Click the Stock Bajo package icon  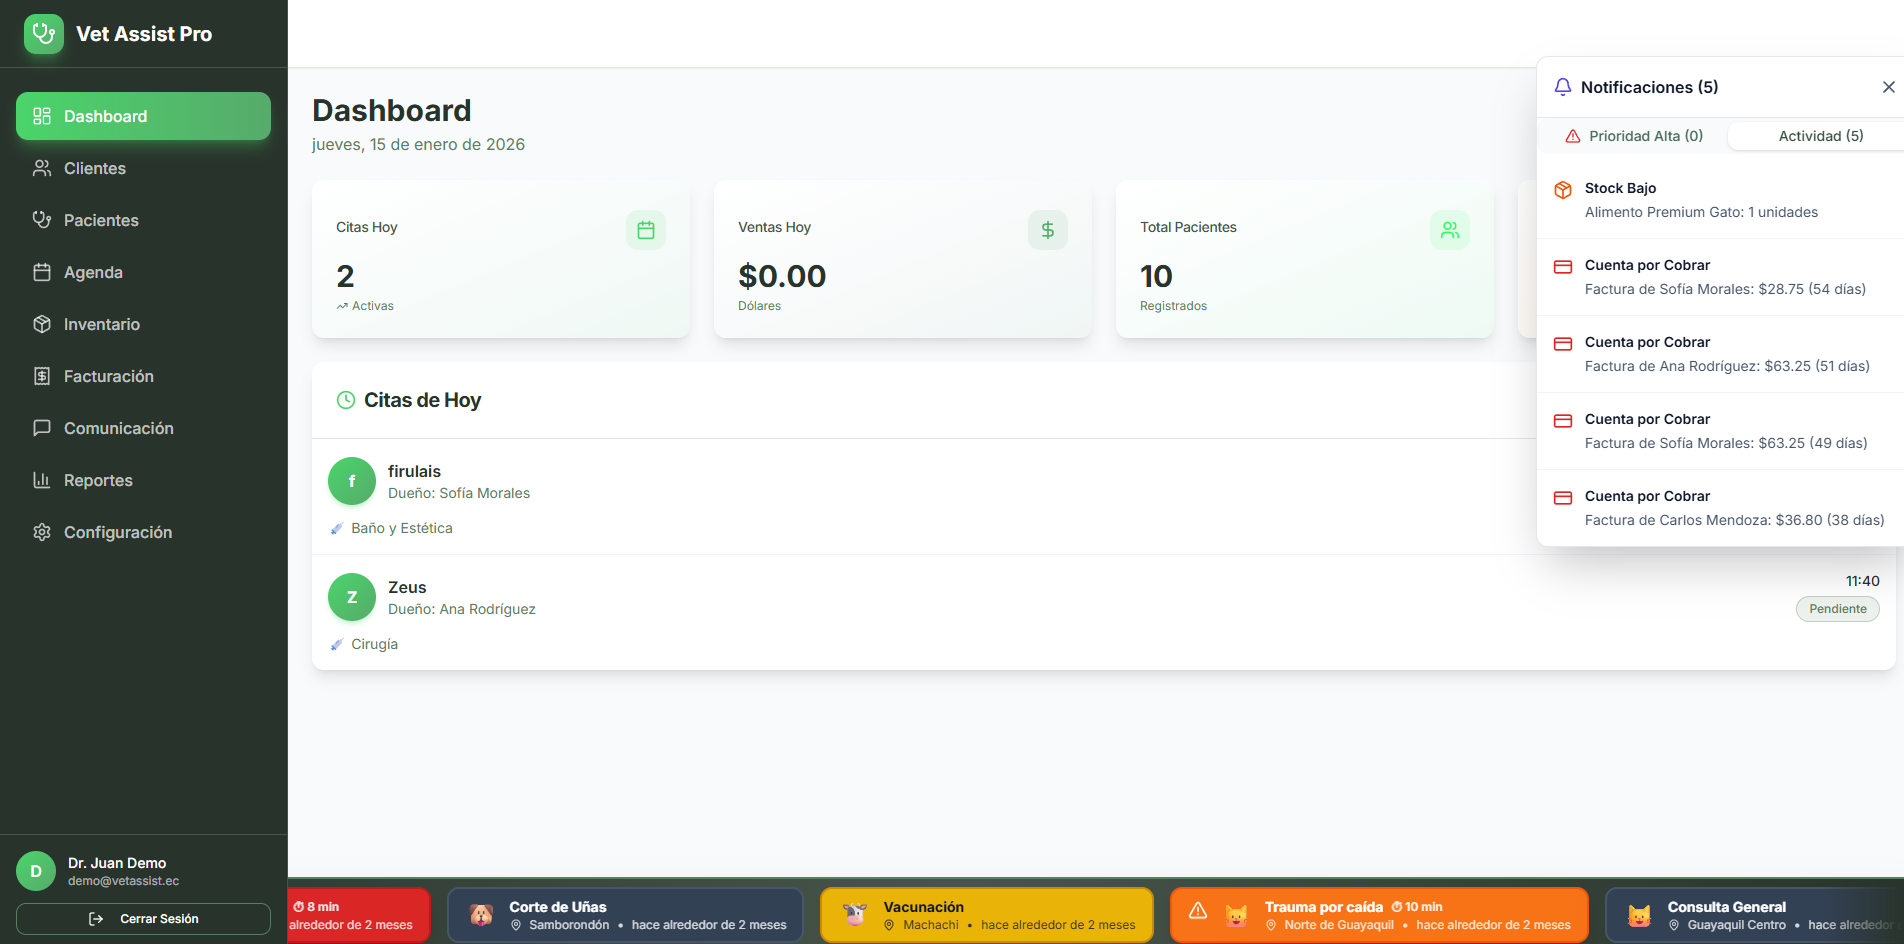[x=1563, y=189]
